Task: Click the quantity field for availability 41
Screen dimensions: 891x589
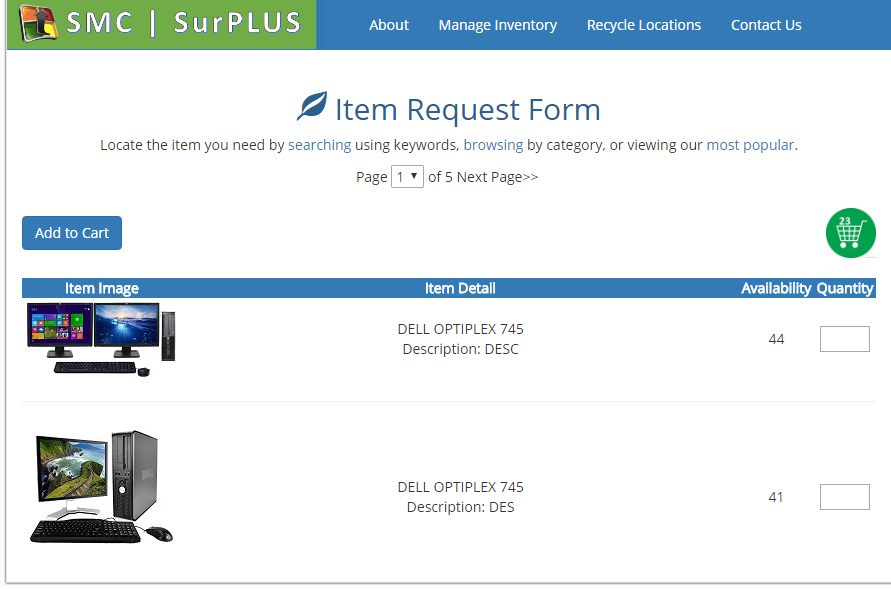Action: [x=844, y=497]
